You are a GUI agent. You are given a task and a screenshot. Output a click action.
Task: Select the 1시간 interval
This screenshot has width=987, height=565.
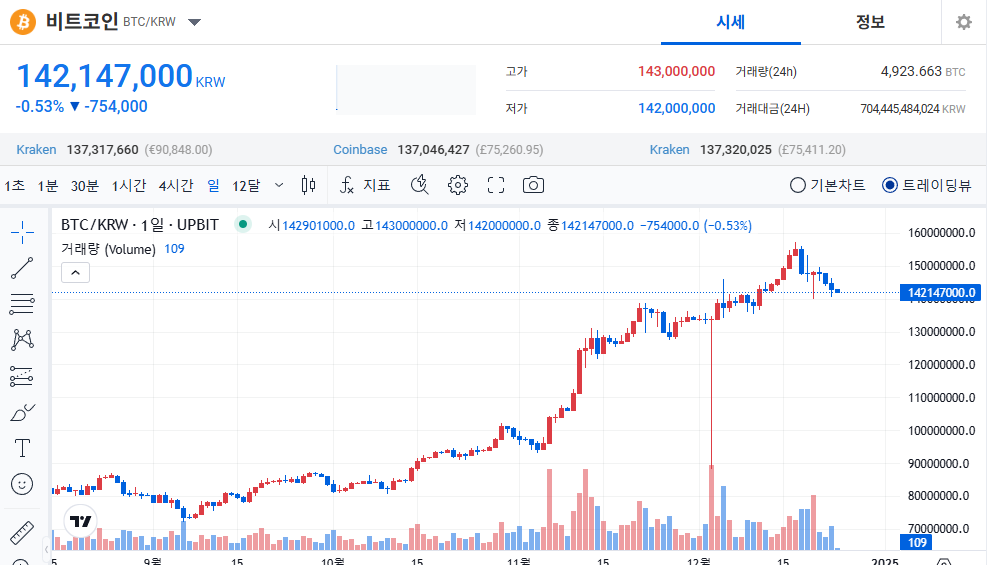[x=129, y=186]
